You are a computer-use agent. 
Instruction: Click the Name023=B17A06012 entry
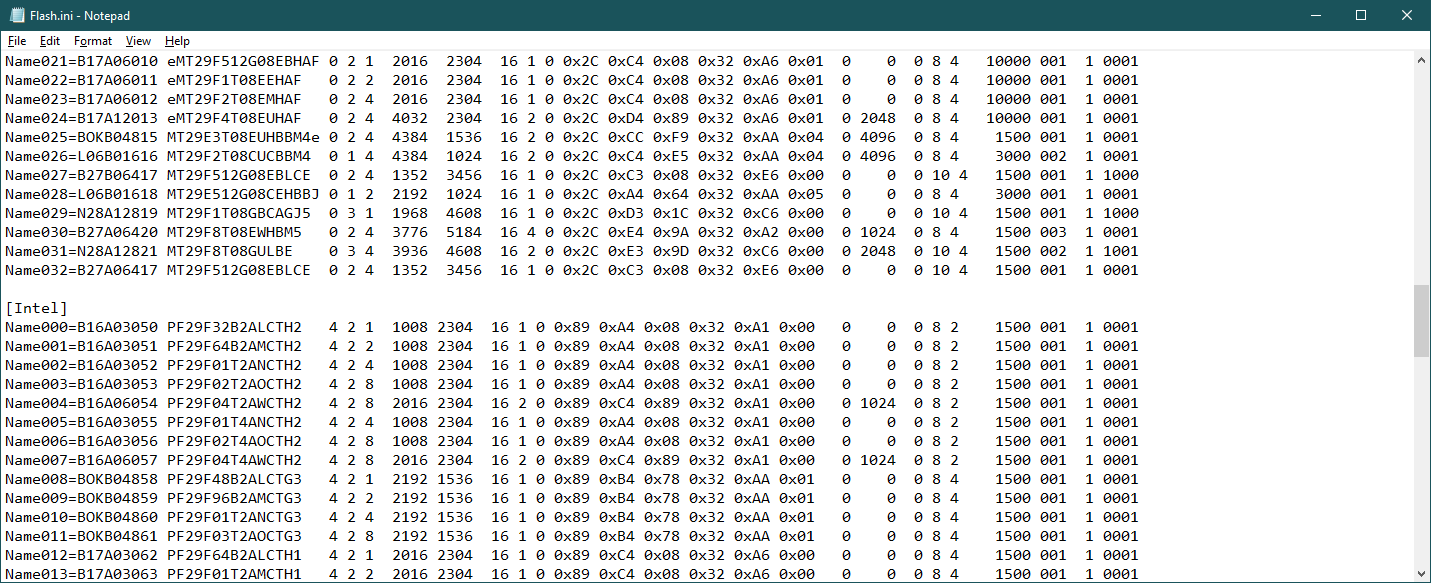tap(81, 99)
